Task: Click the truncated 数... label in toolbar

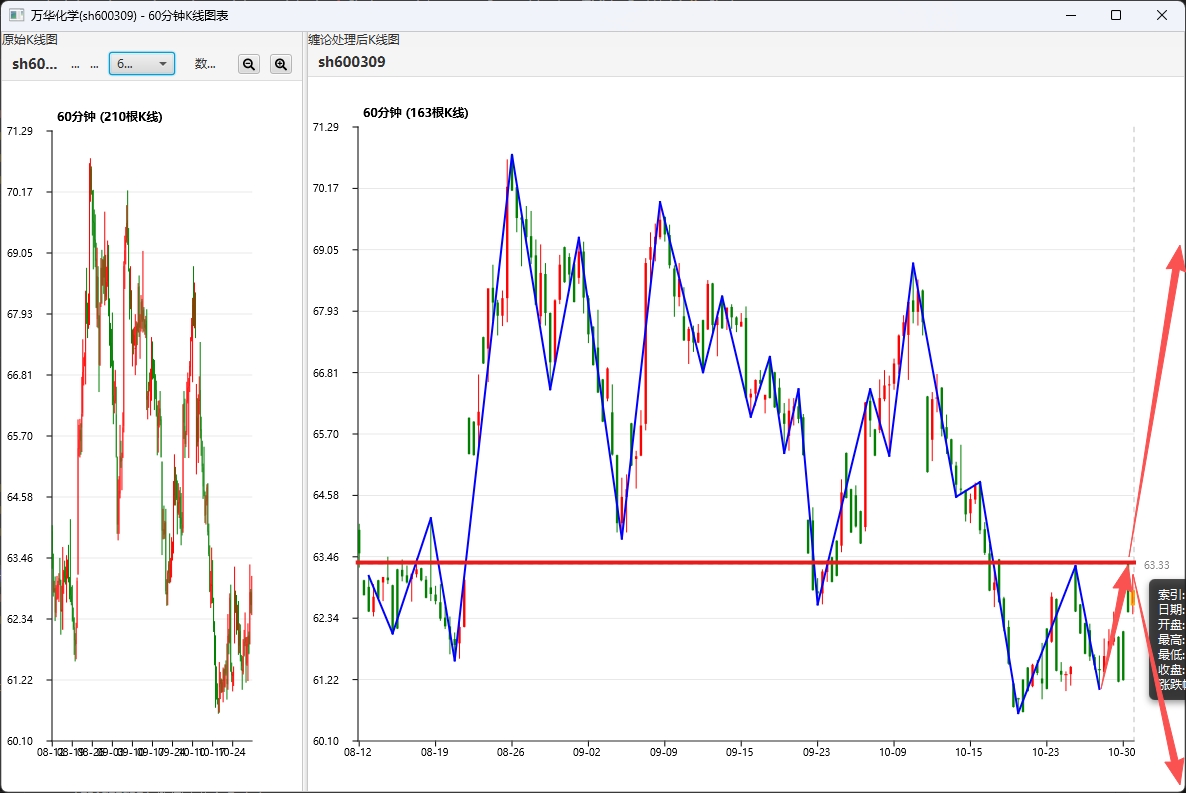Action: coord(205,64)
